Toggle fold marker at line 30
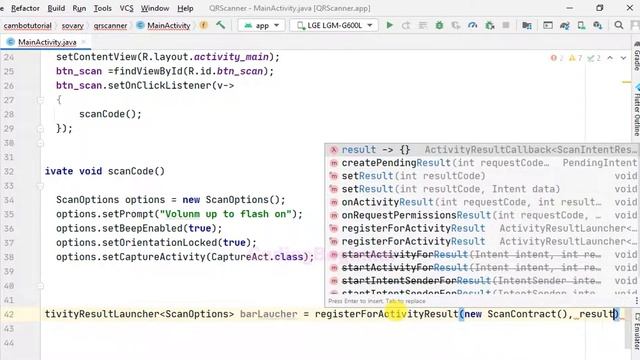Viewport: 640px width, 360px height. (x=40, y=143)
